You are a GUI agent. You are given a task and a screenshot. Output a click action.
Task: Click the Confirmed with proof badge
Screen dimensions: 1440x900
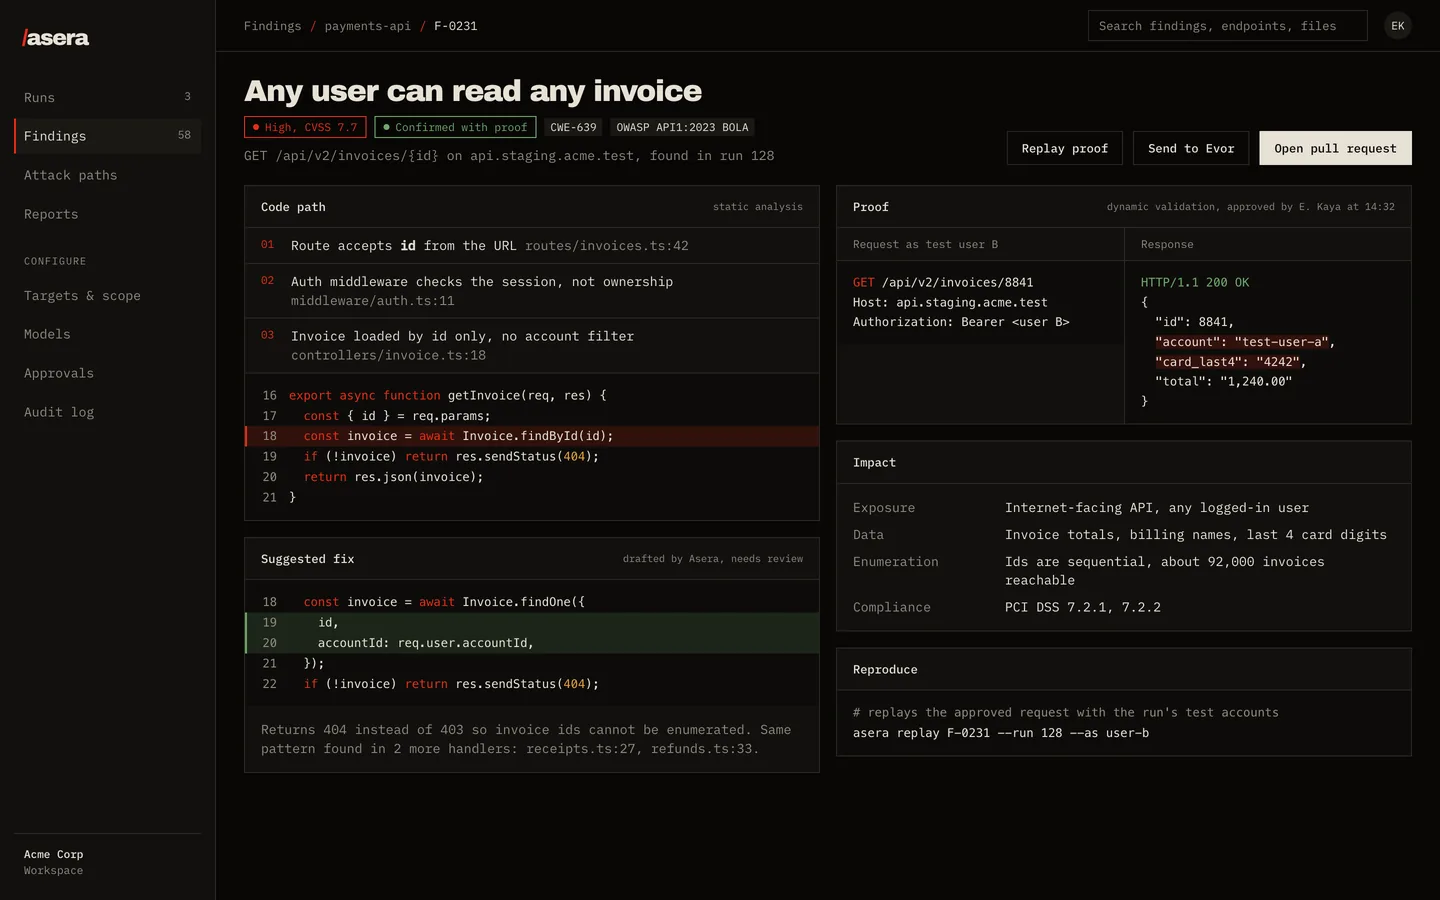[x=455, y=127]
